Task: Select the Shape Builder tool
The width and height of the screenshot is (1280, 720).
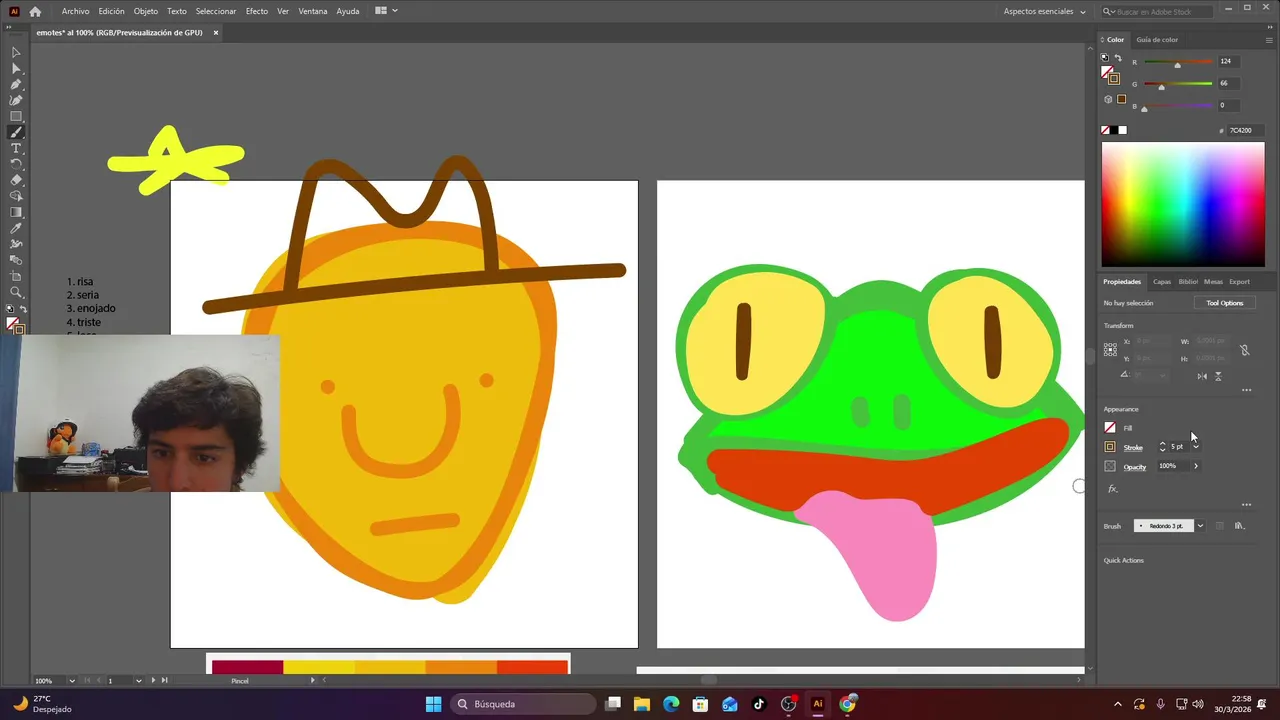Action: point(16,196)
